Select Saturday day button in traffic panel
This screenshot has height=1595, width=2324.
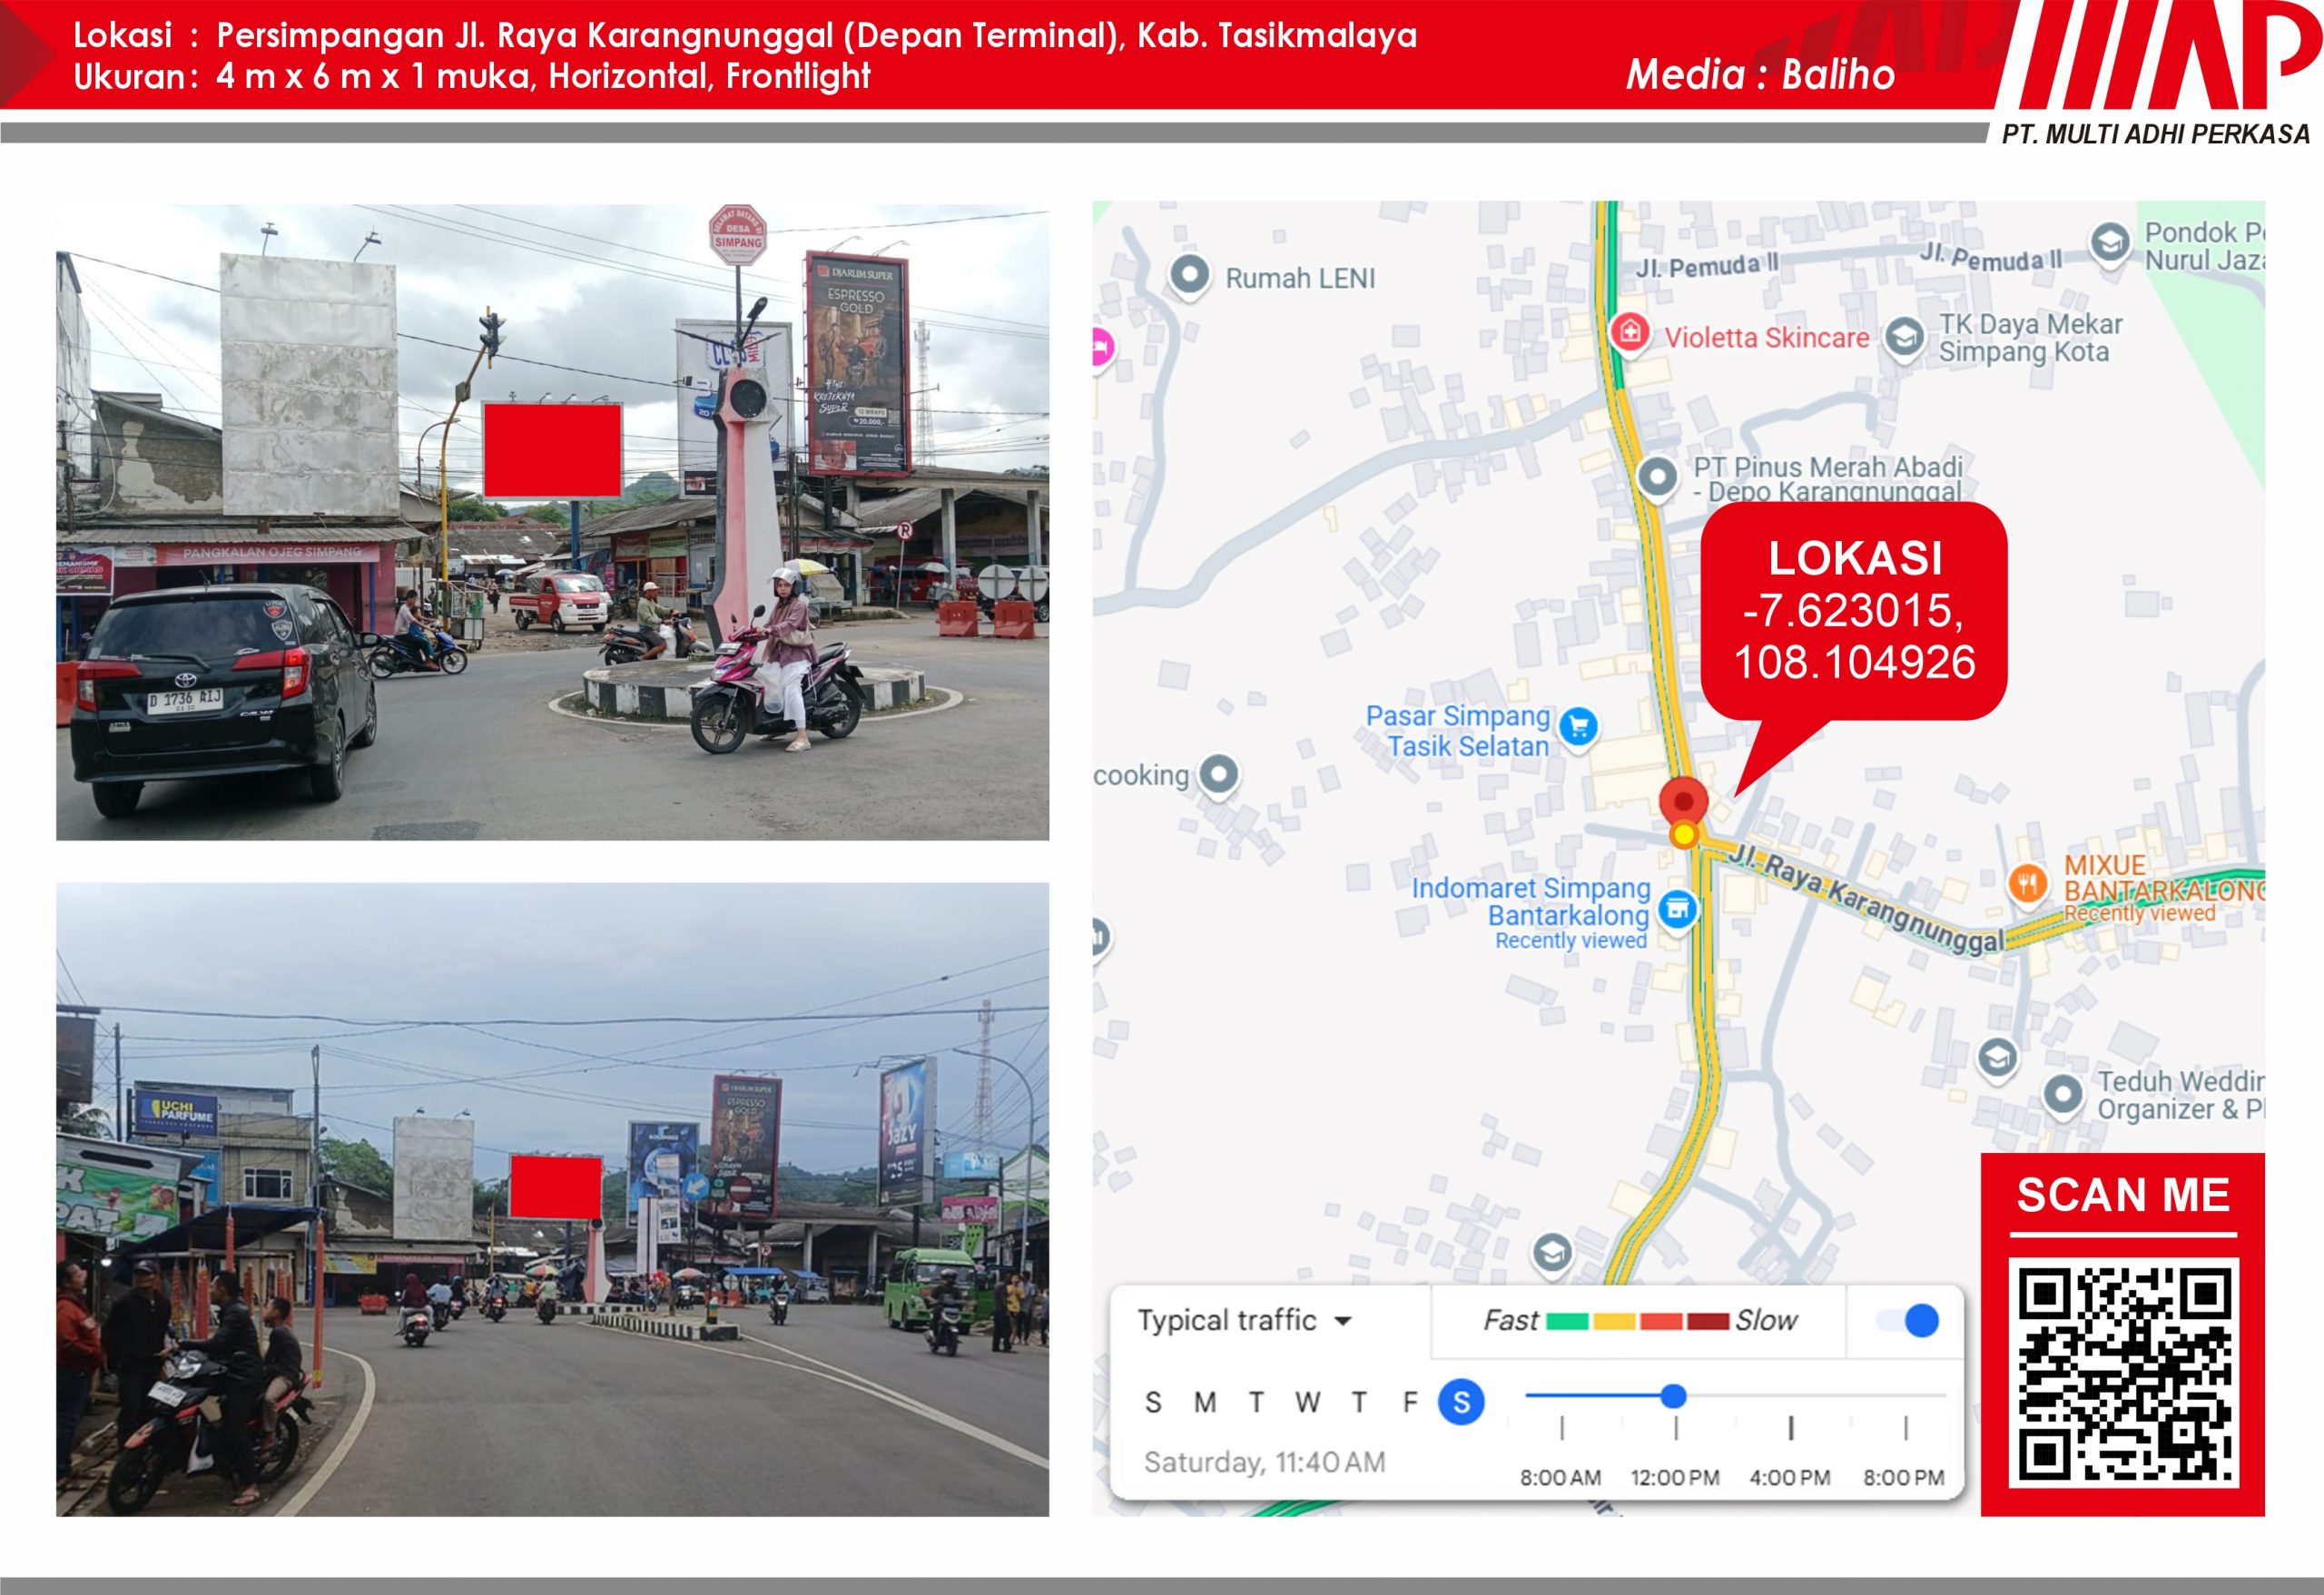point(1461,1402)
